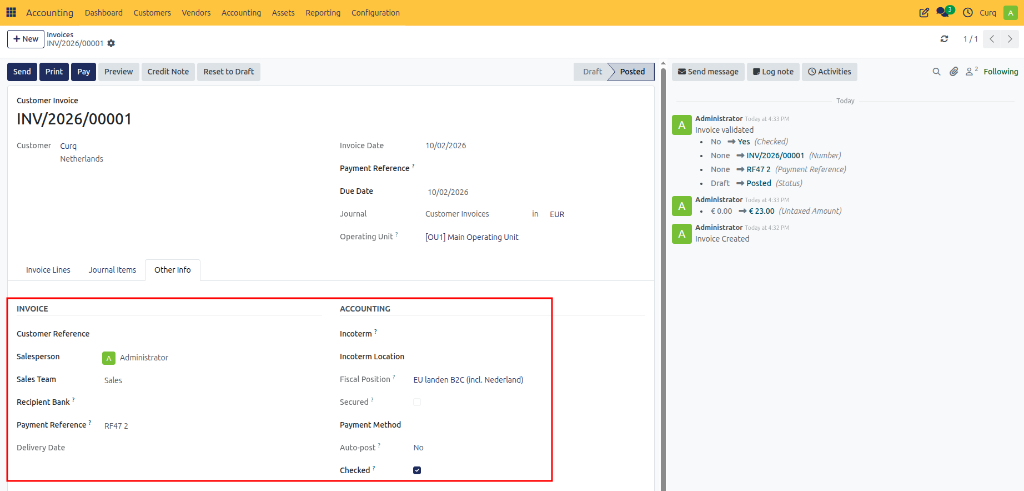Viewport: 1024px width, 491px height.
Task: Click the Credit Note button
Action: [x=168, y=72]
